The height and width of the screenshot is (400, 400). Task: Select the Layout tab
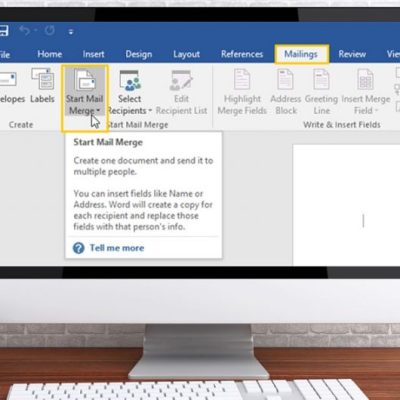point(186,54)
